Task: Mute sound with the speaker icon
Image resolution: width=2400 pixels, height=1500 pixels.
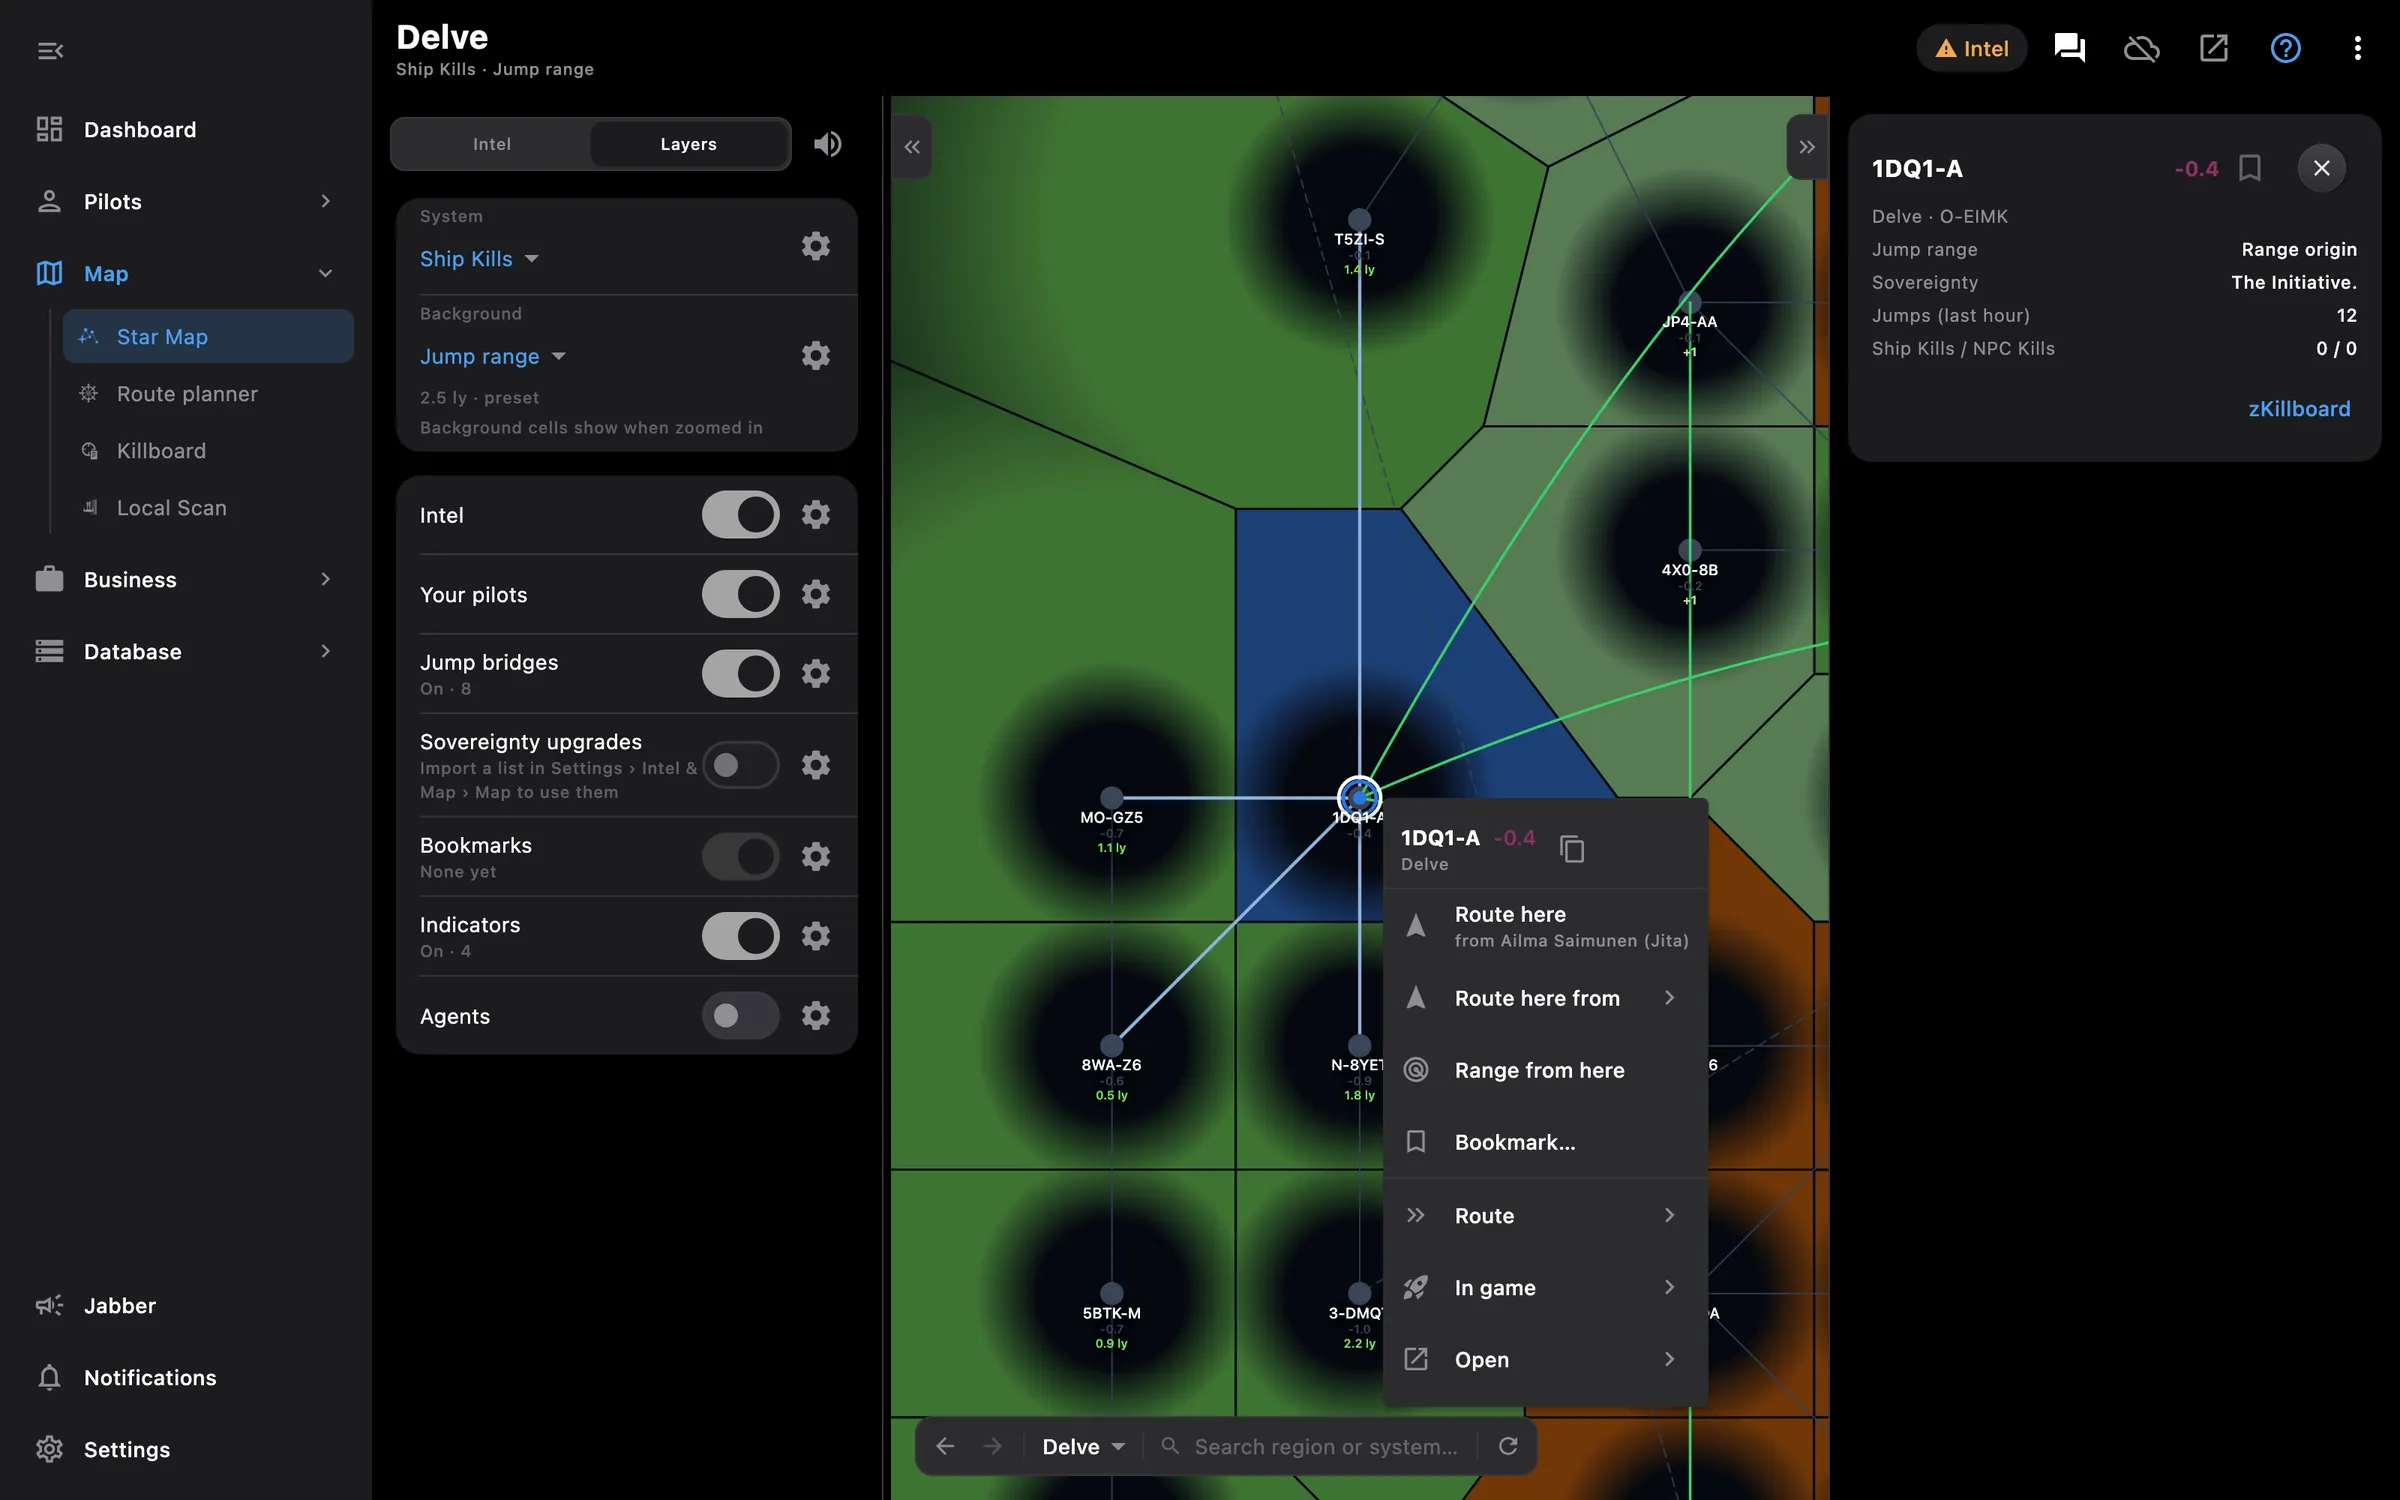Action: coord(828,144)
